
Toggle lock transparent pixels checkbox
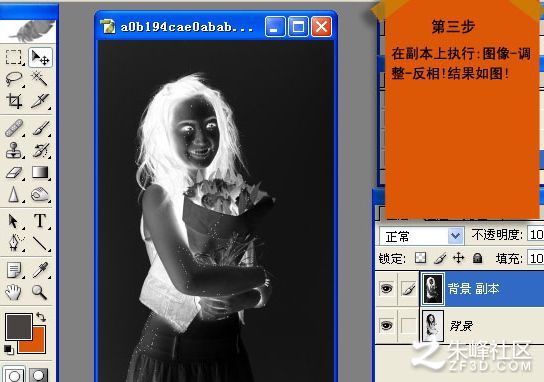(420, 258)
